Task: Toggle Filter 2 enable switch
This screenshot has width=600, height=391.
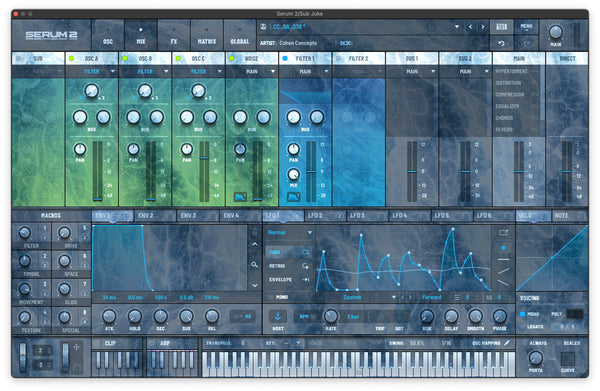Action: [338, 59]
